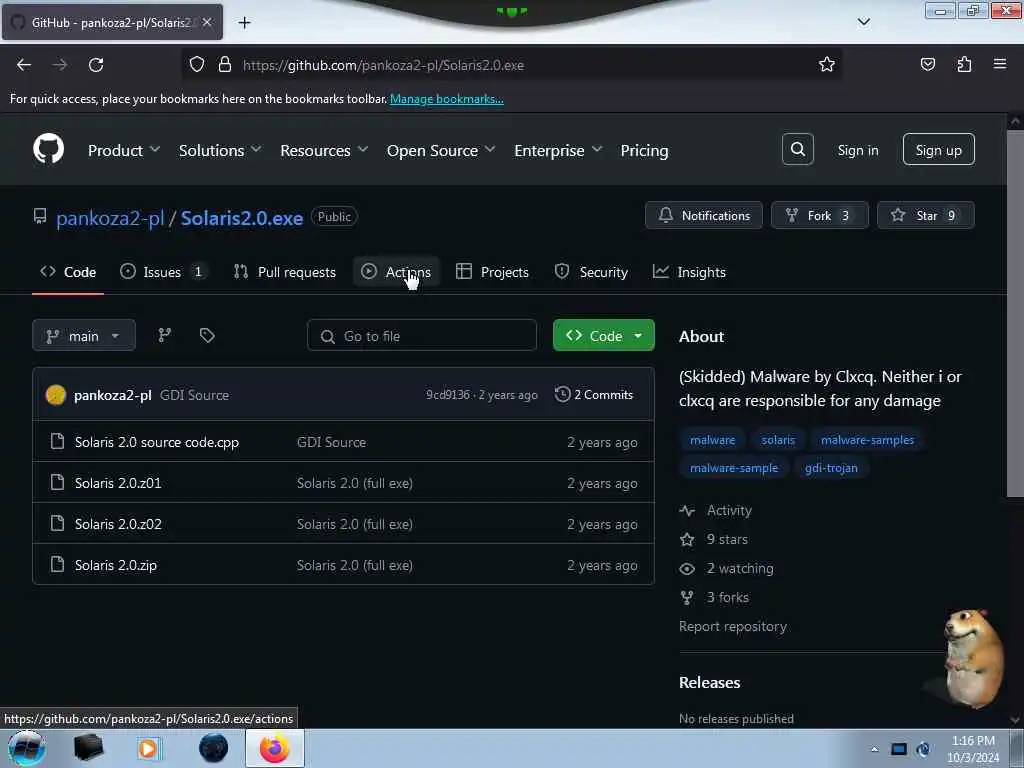Screen dimensions: 1024x768
Task: Click the GitHub Octocat logo
Action: coord(48,149)
